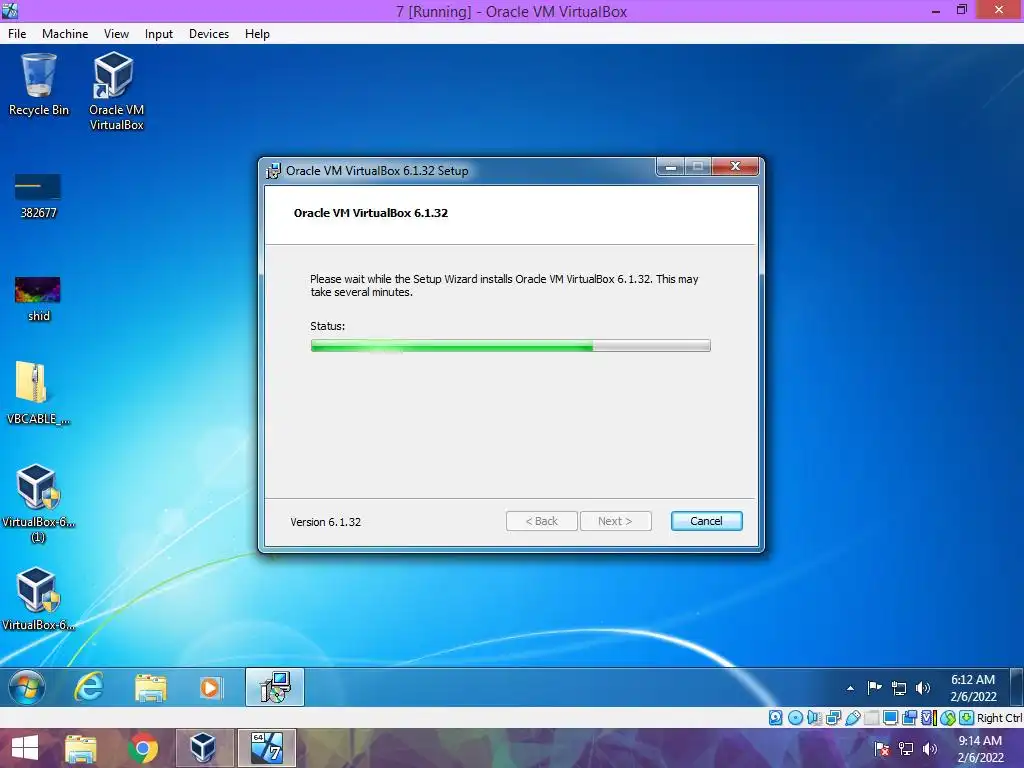Open the guest network tray icon
The image size is (1024, 768).
899,688
